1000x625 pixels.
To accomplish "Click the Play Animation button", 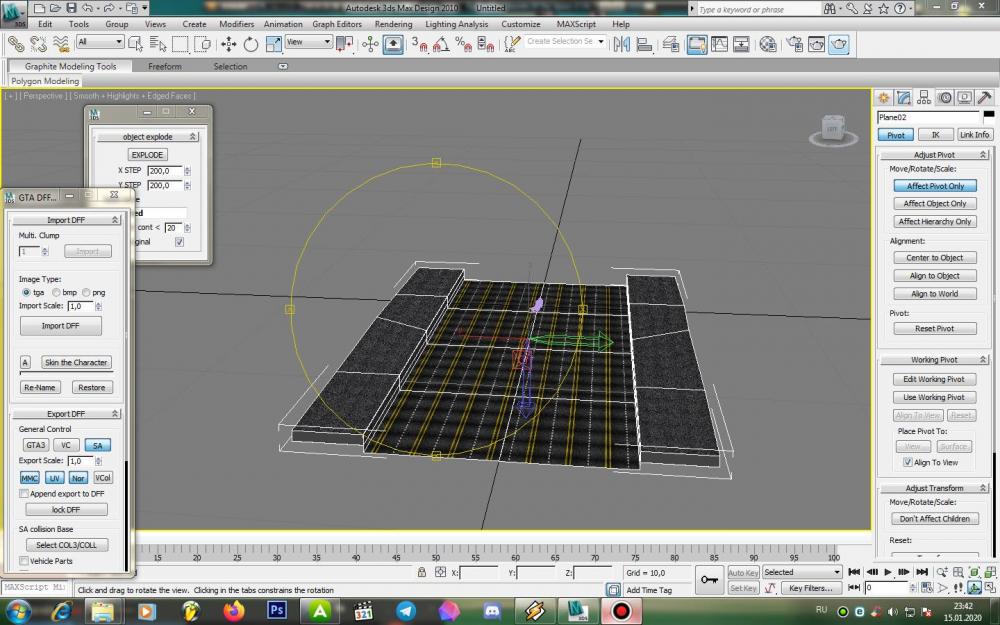I will point(888,572).
